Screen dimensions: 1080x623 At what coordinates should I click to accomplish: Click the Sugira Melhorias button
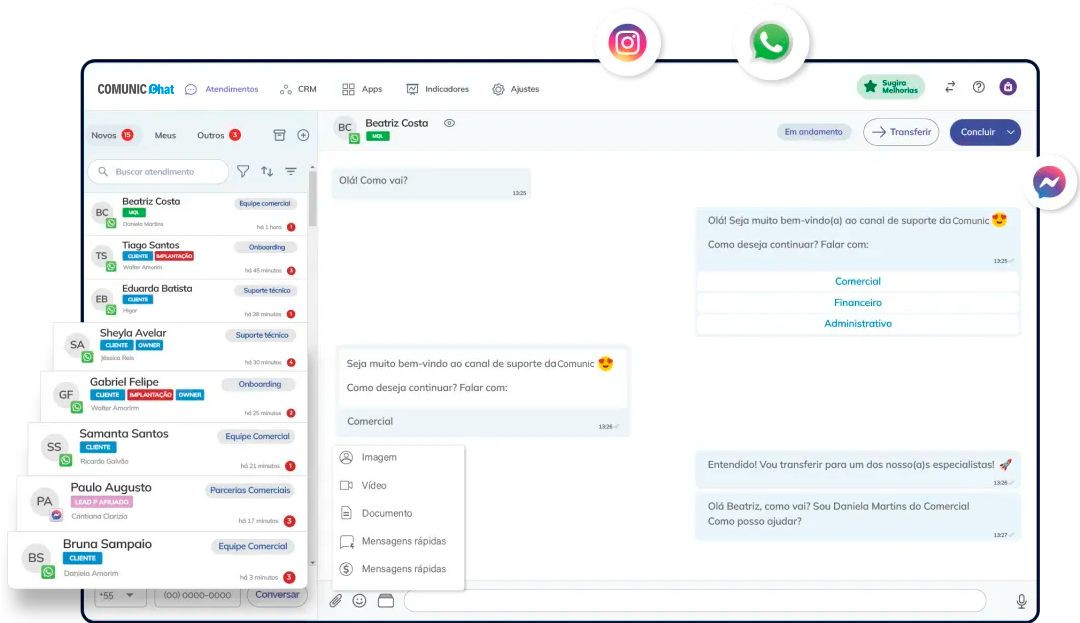(890, 88)
